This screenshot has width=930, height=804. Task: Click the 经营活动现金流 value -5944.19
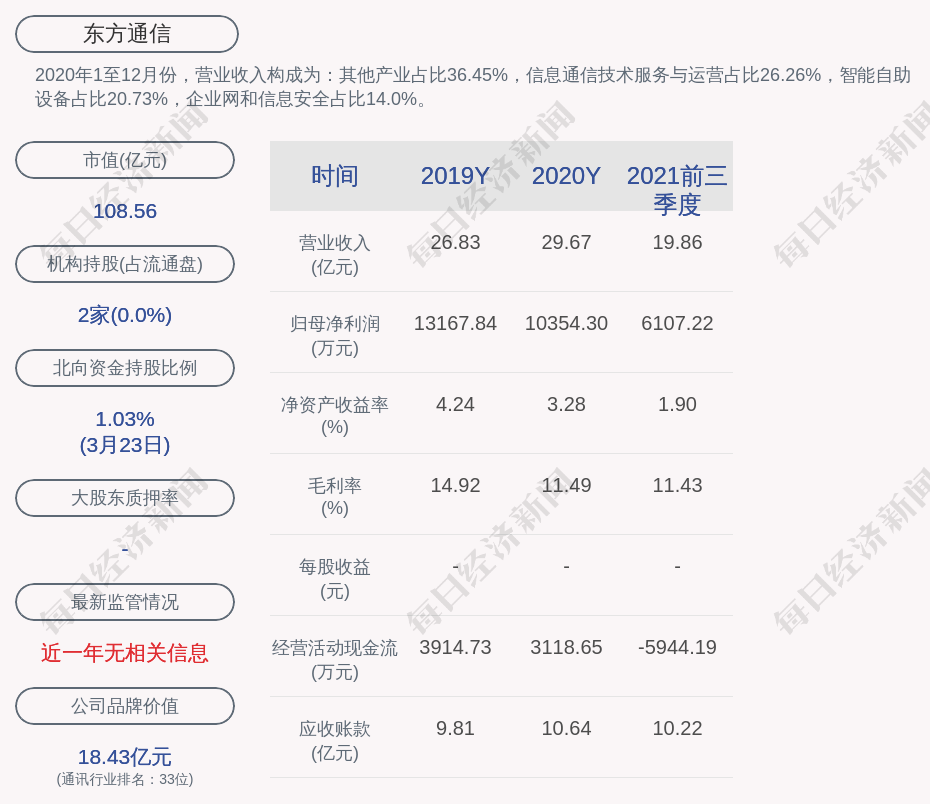tap(677, 648)
